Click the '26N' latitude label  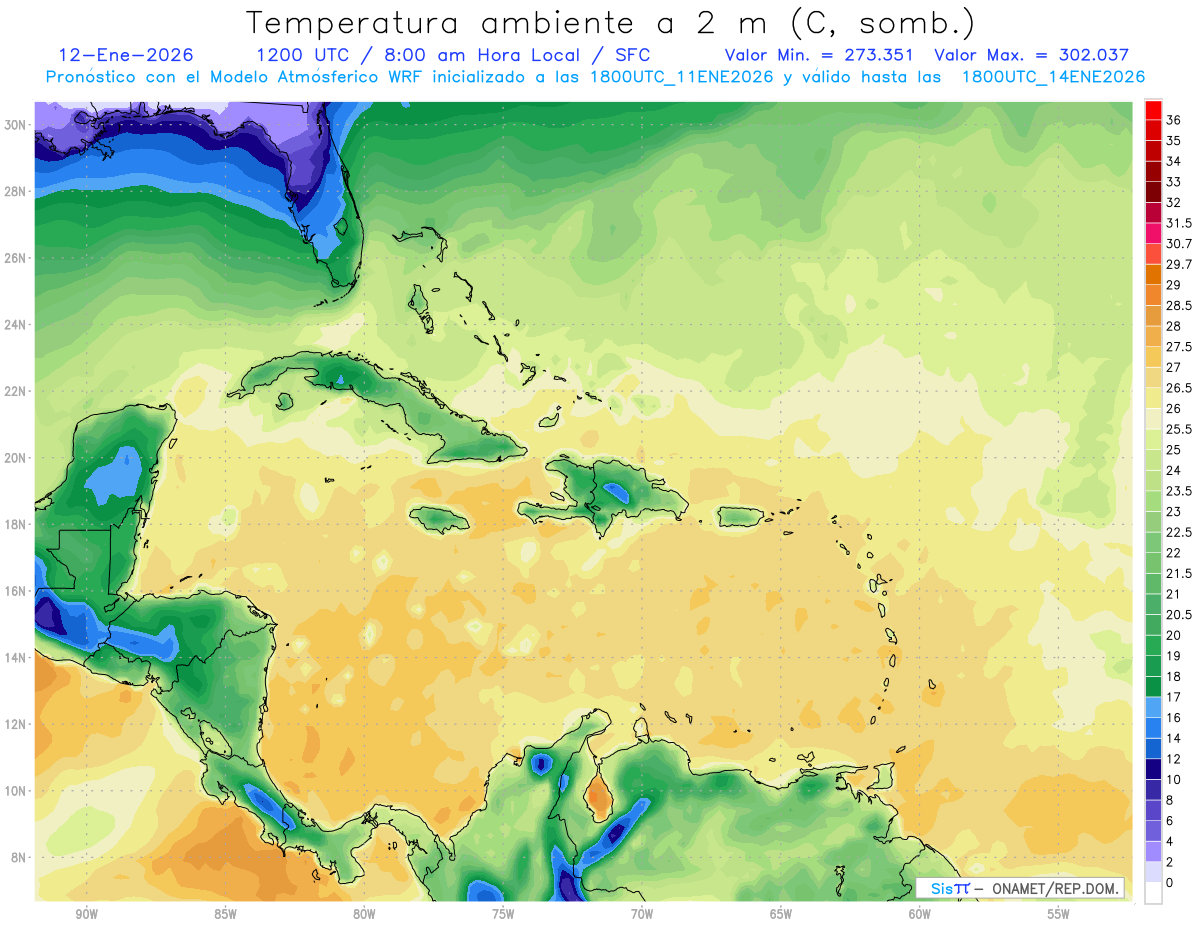(15, 258)
